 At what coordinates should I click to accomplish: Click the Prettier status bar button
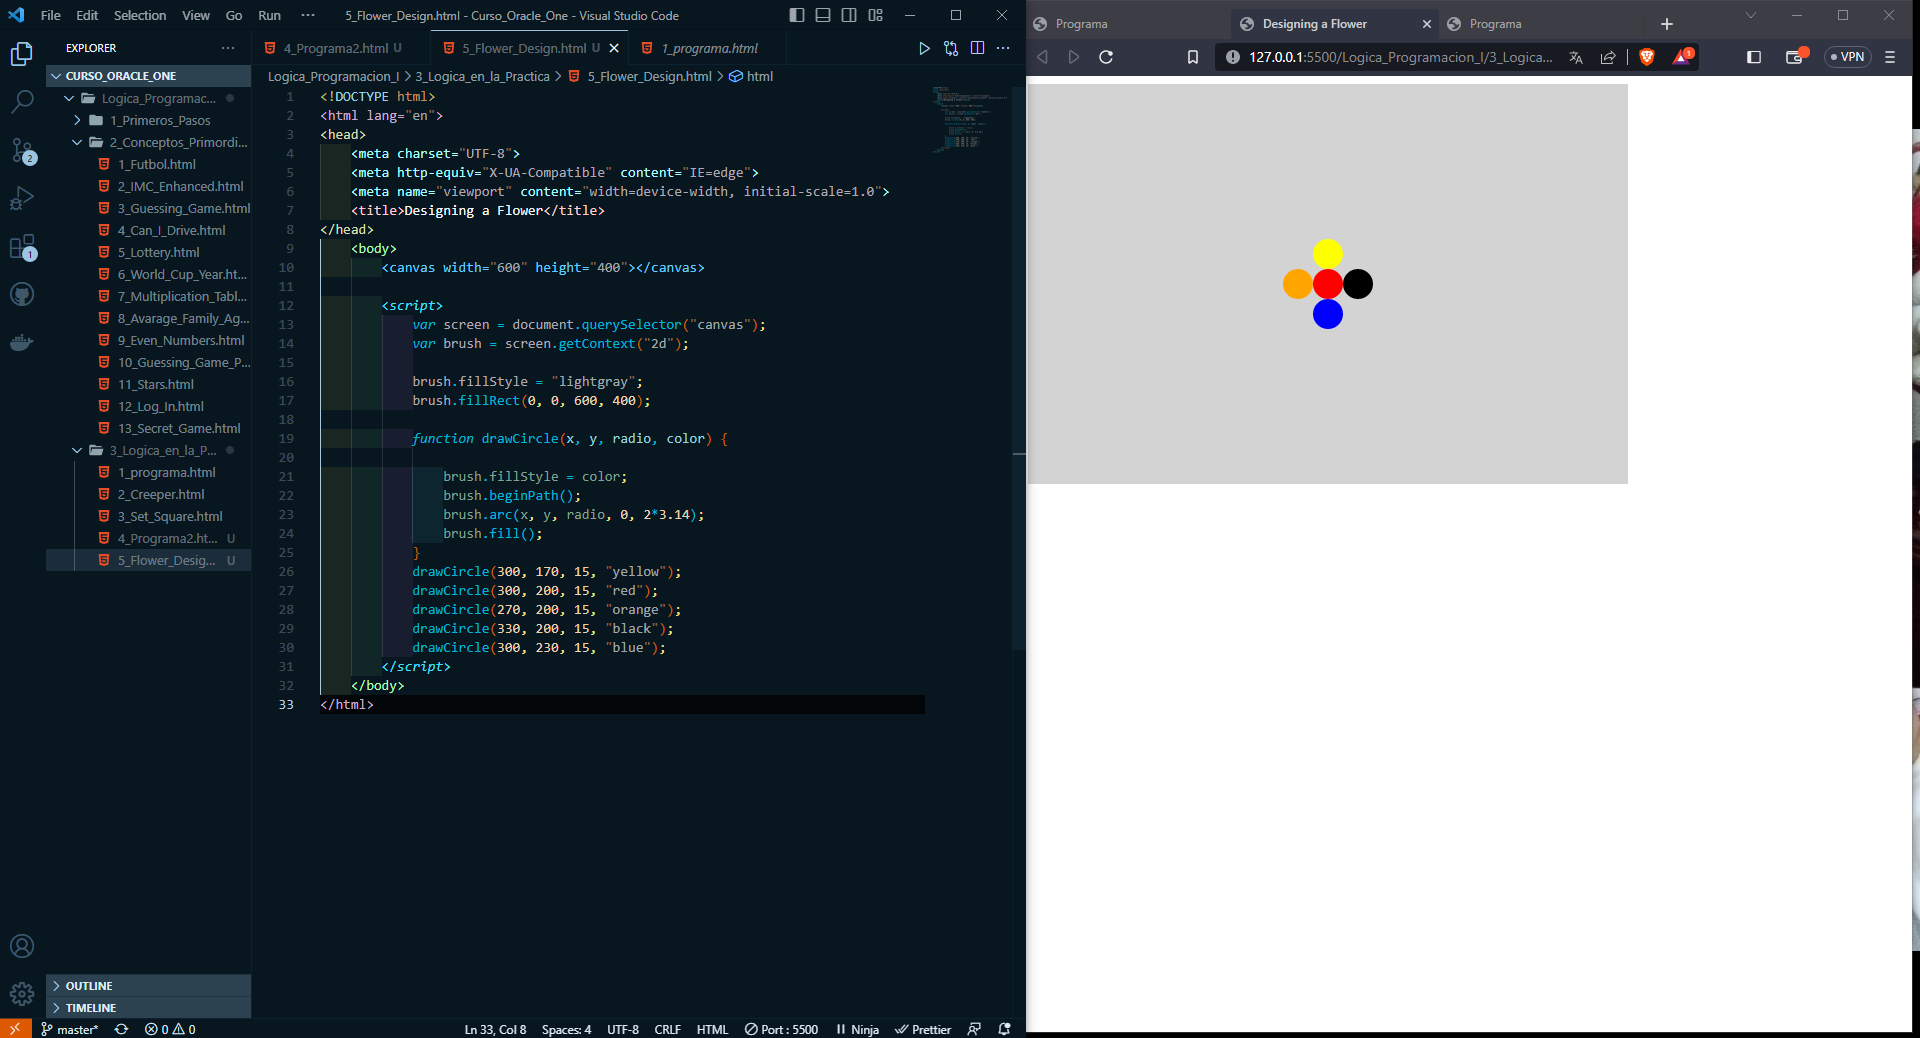pos(923,1029)
